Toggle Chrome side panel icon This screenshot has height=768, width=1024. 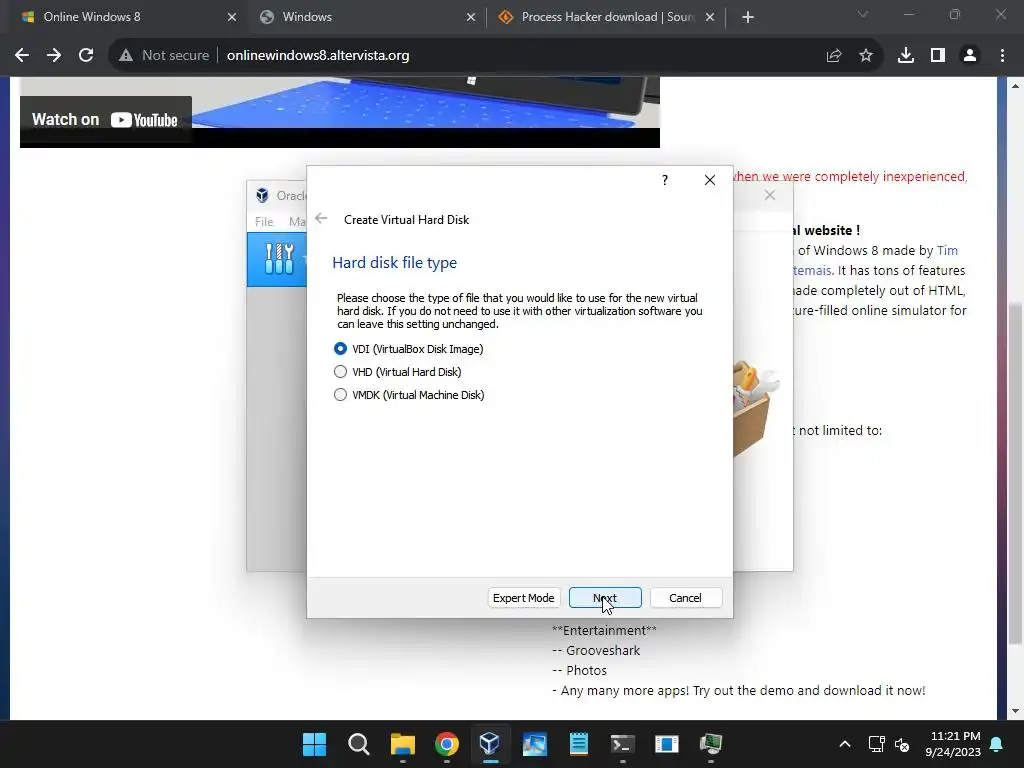pyautogui.click(x=938, y=56)
